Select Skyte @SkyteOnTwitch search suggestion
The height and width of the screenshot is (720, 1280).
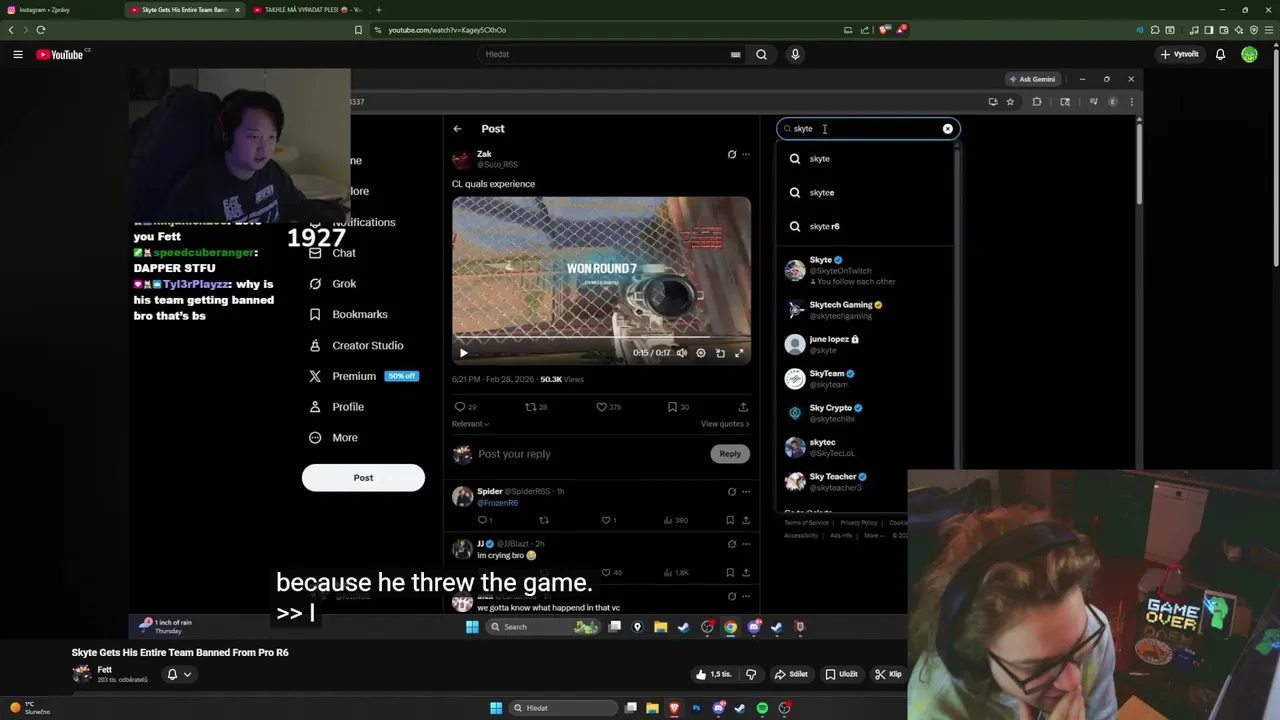867,270
